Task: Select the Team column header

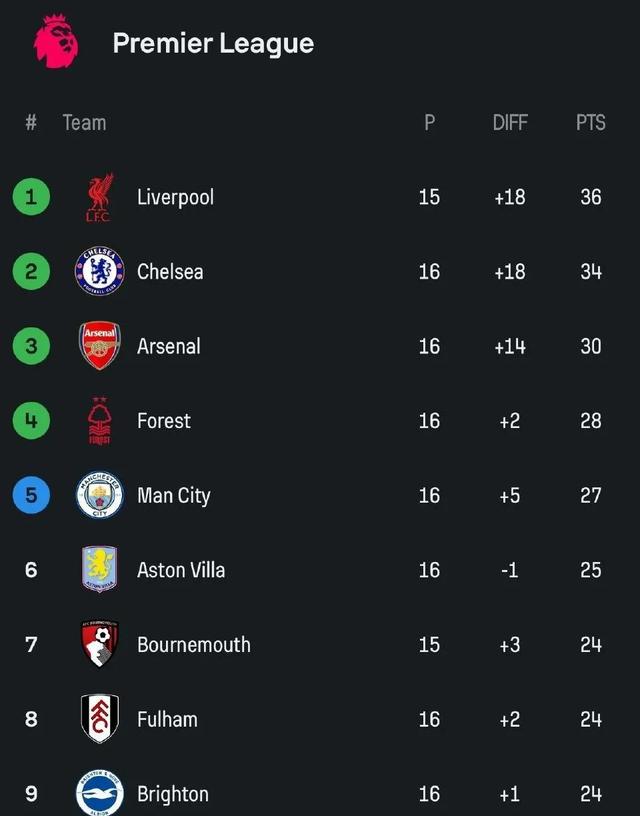Action: [84, 123]
